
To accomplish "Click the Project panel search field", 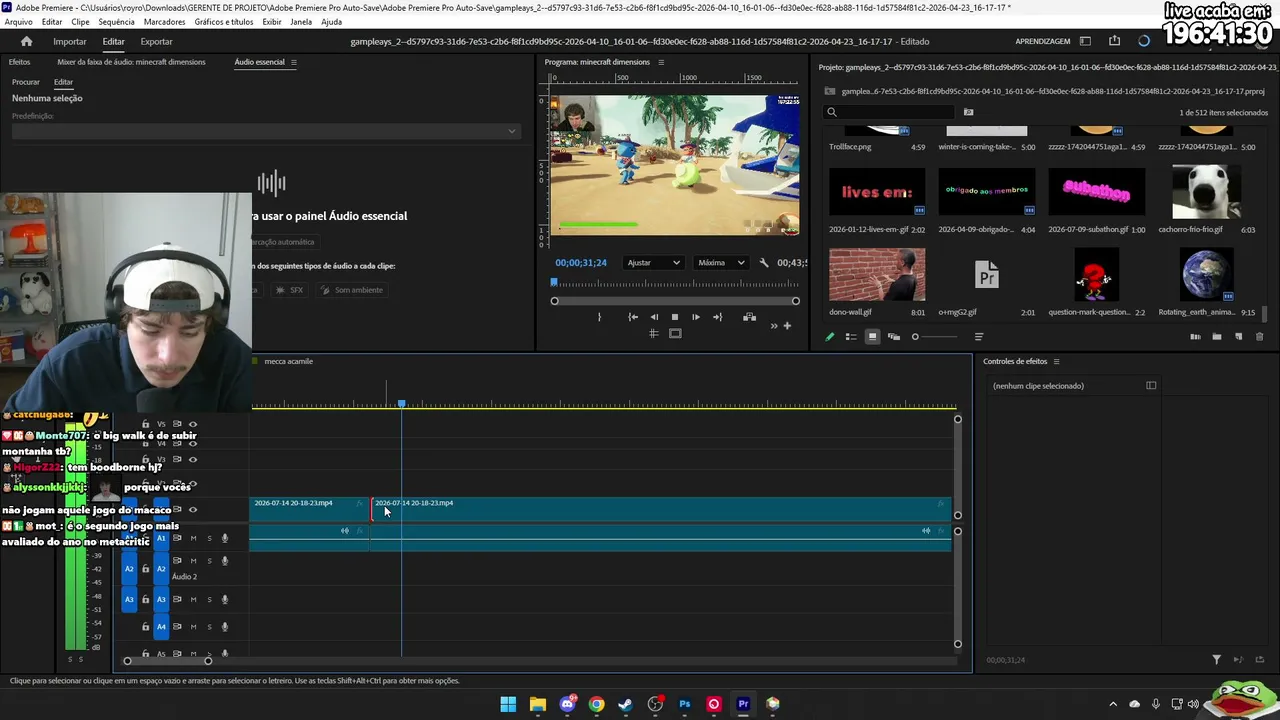I will pyautogui.click(x=890, y=112).
